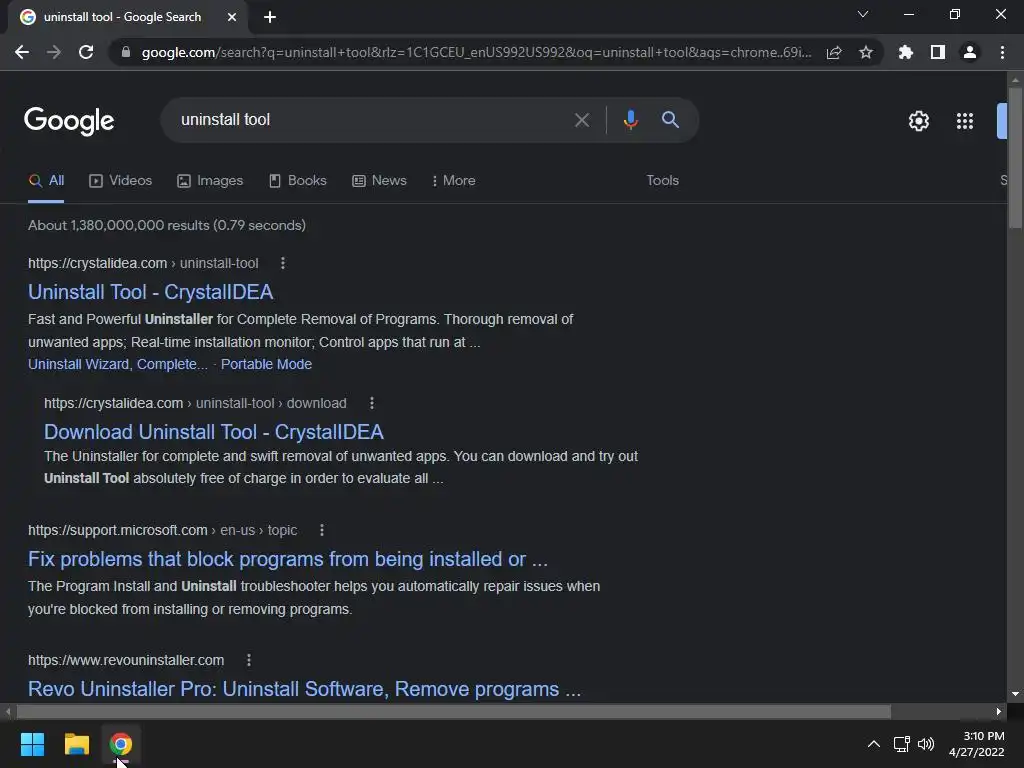The image size is (1024, 768).
Task: Click the horizontal scrollbar thumb
Action: coord(454,711)
